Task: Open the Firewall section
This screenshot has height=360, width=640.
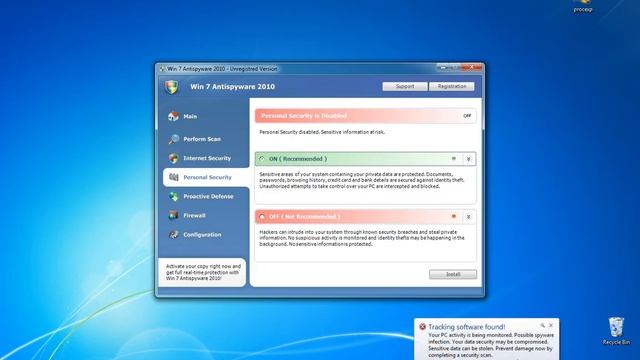Action: coord(194,215)
